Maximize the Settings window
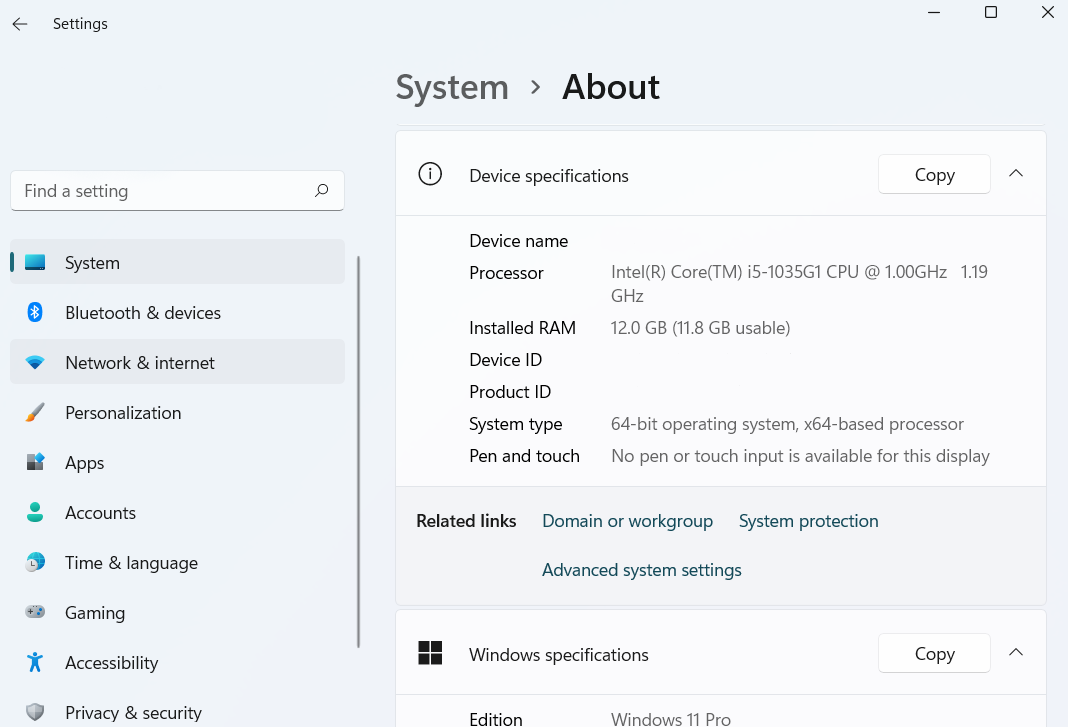1068x727 pixels. coord(991,12)
